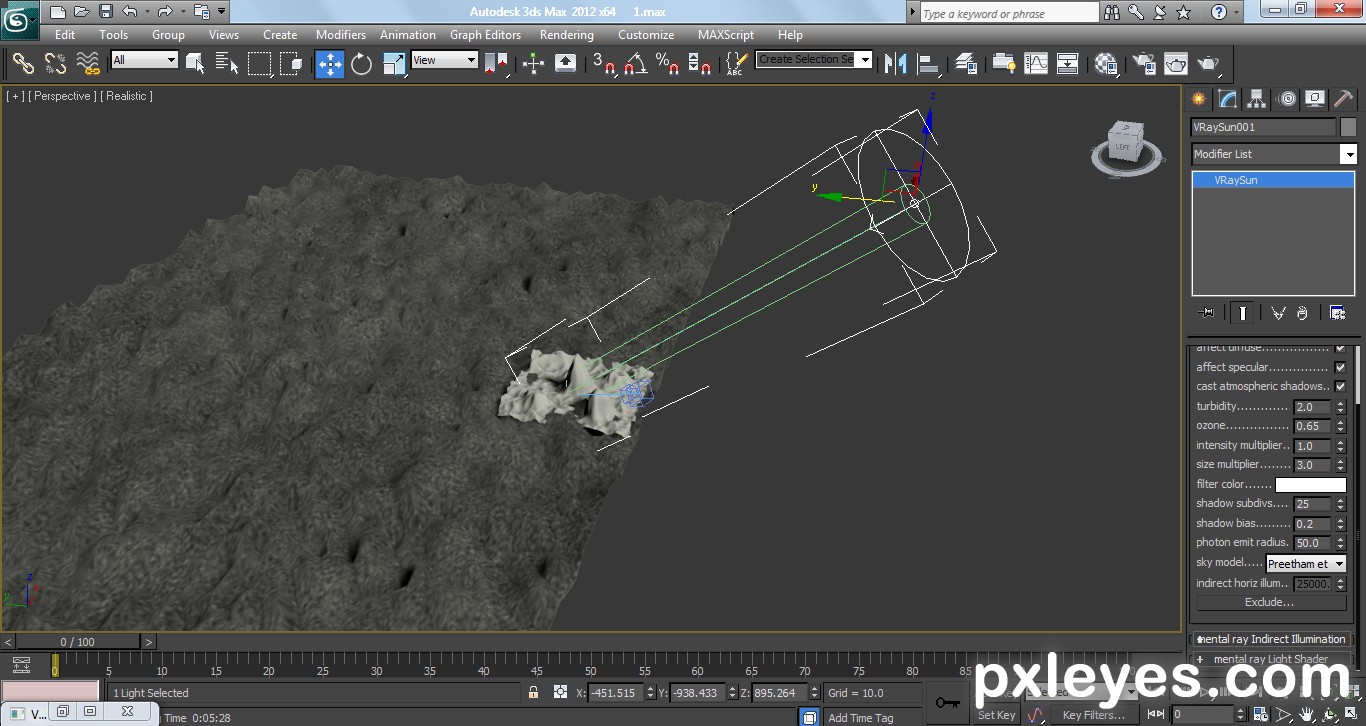Expand Quick Access Toolbar customize arrow
This screenshot has height=726, width=1366.
(222, 12)
